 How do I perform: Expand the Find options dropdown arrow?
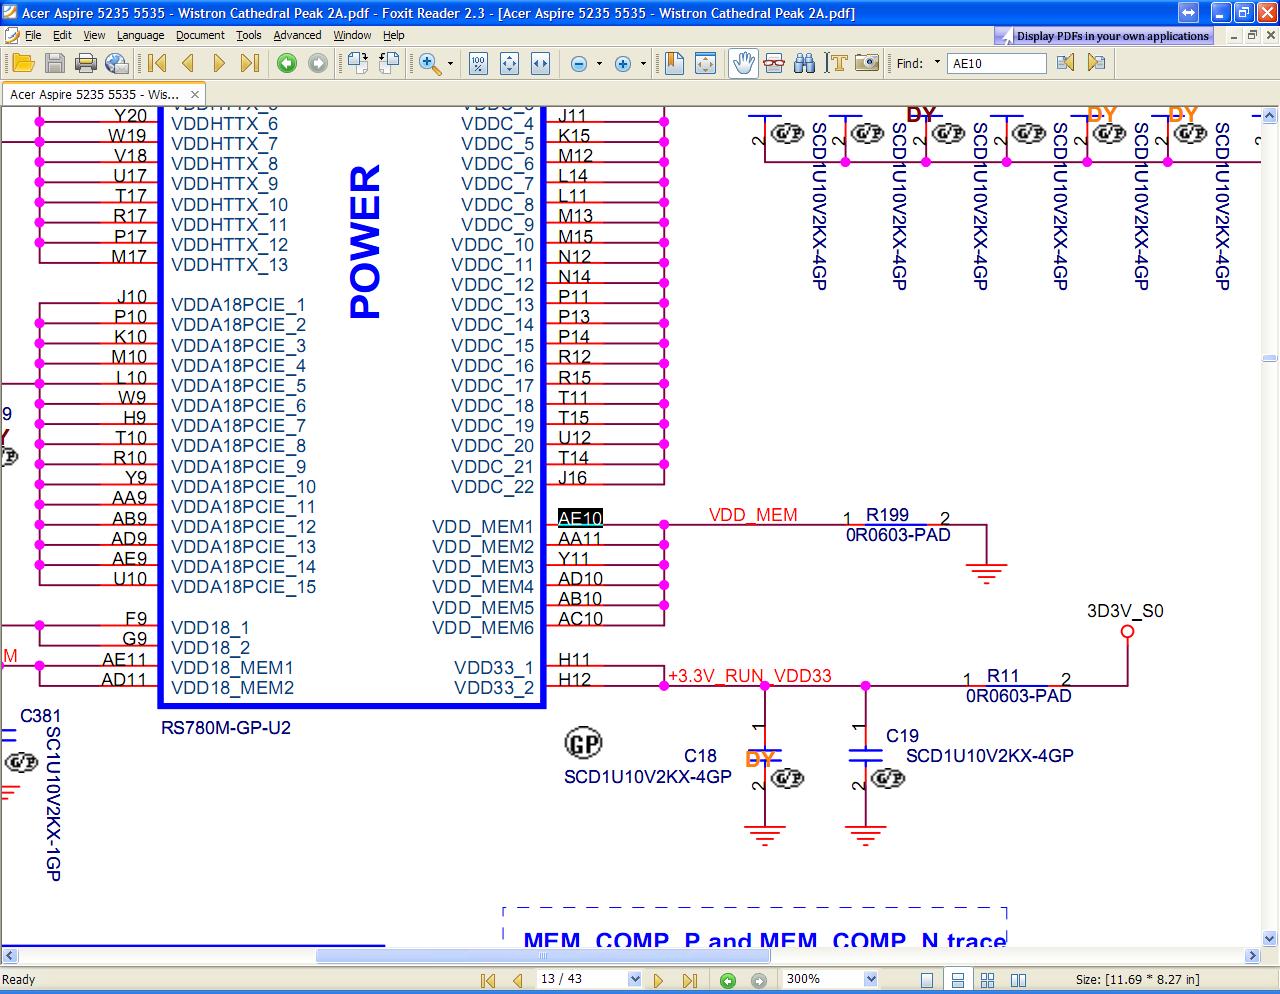click(937, 63)
